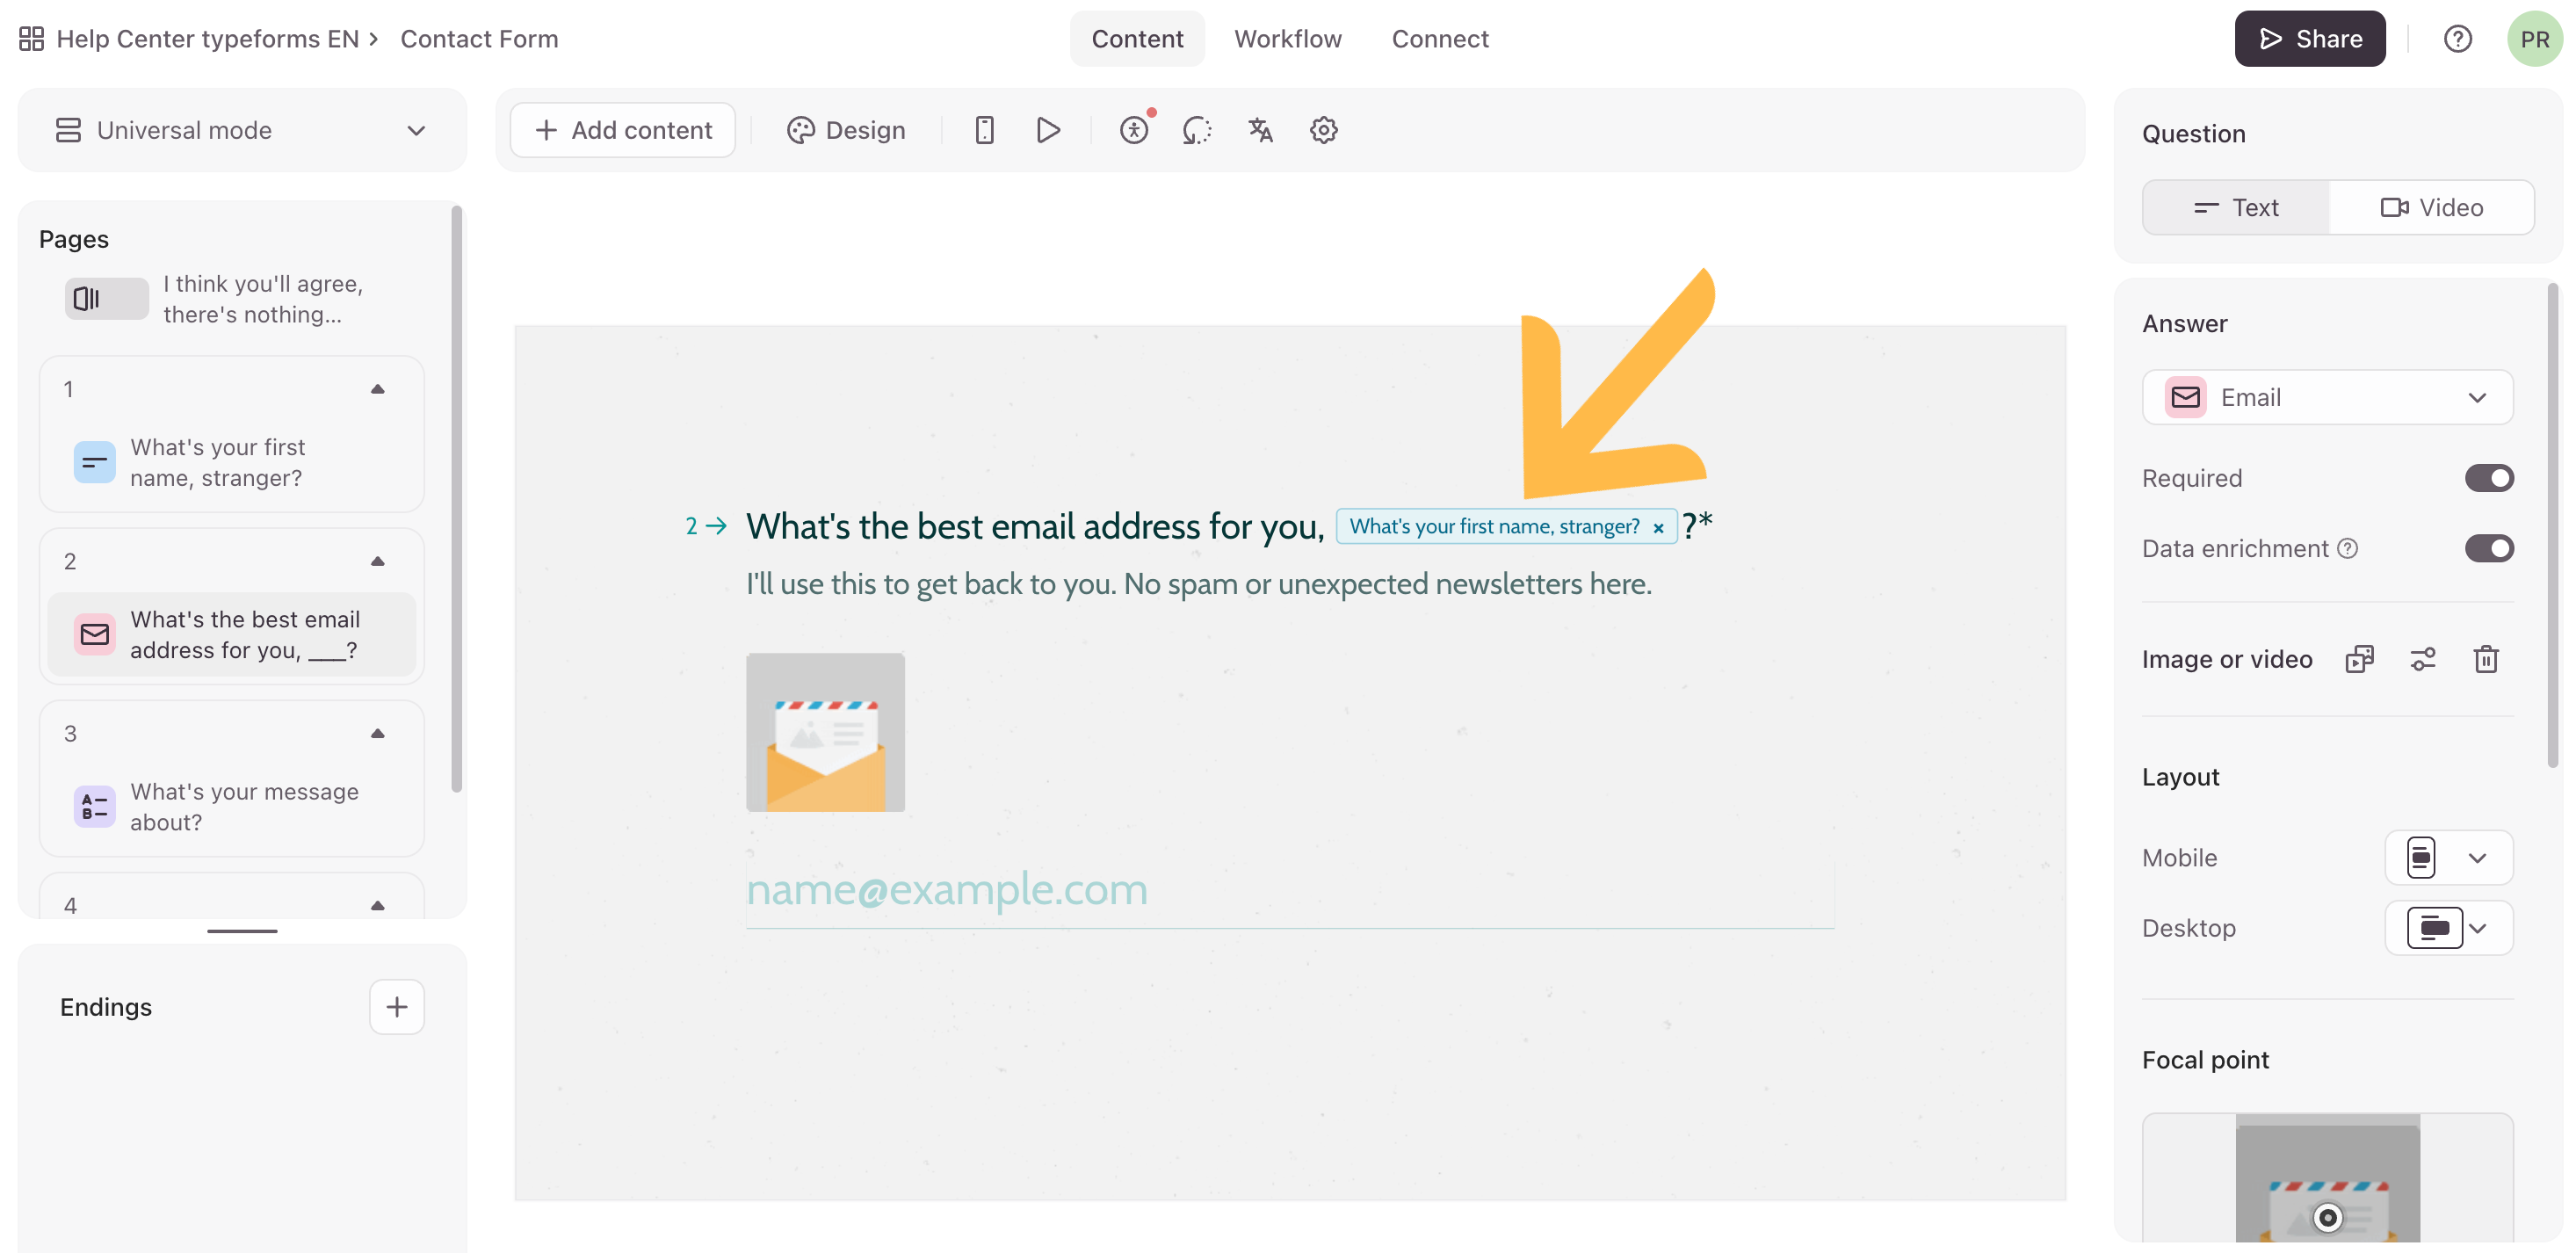Open the Email answer type dropdown
Screen dimensions: 2576x1253
coord(2327,397)
